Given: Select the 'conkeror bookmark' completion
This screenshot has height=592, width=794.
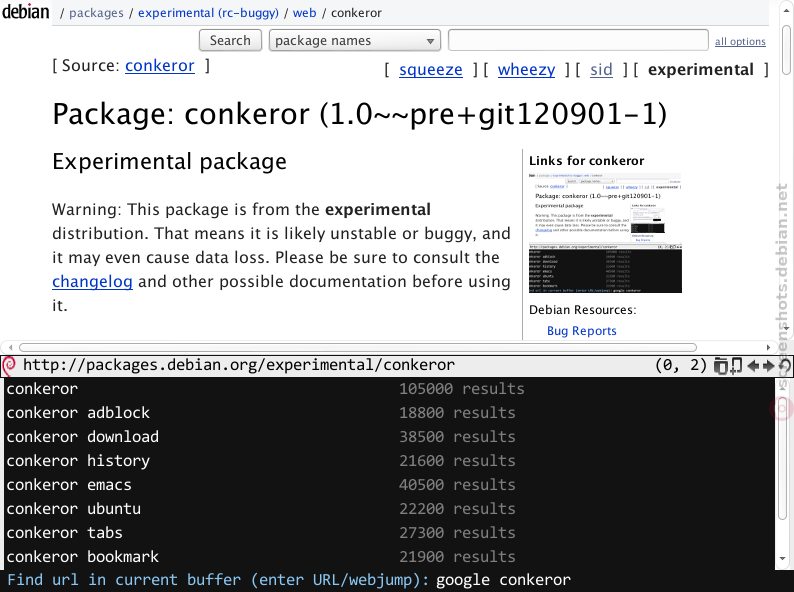Looking at the screenshot, I should click(389, 557).
